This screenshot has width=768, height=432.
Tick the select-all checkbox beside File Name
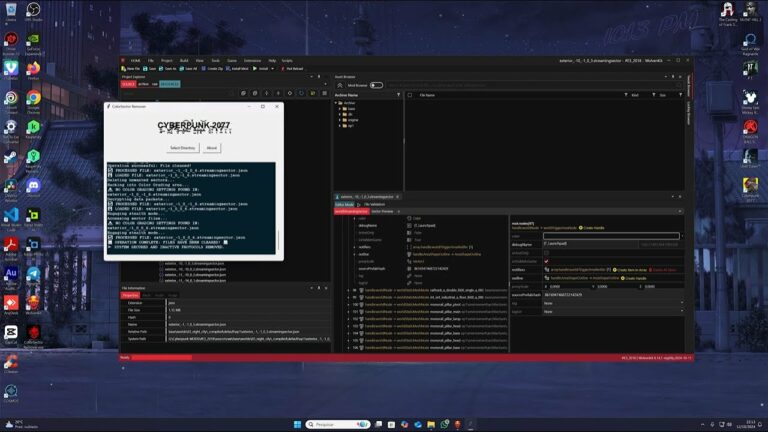coord(410,95)
